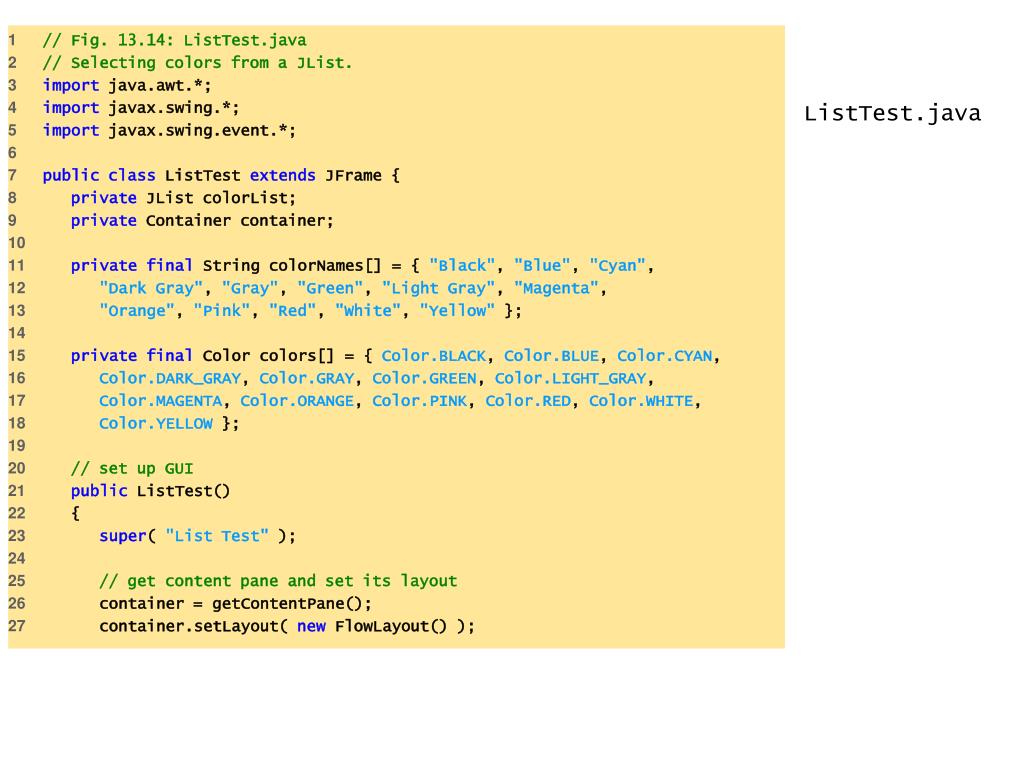
Task: Select the comment "// Selecting colors from a JList."
Action: click(x=197, y=63)
